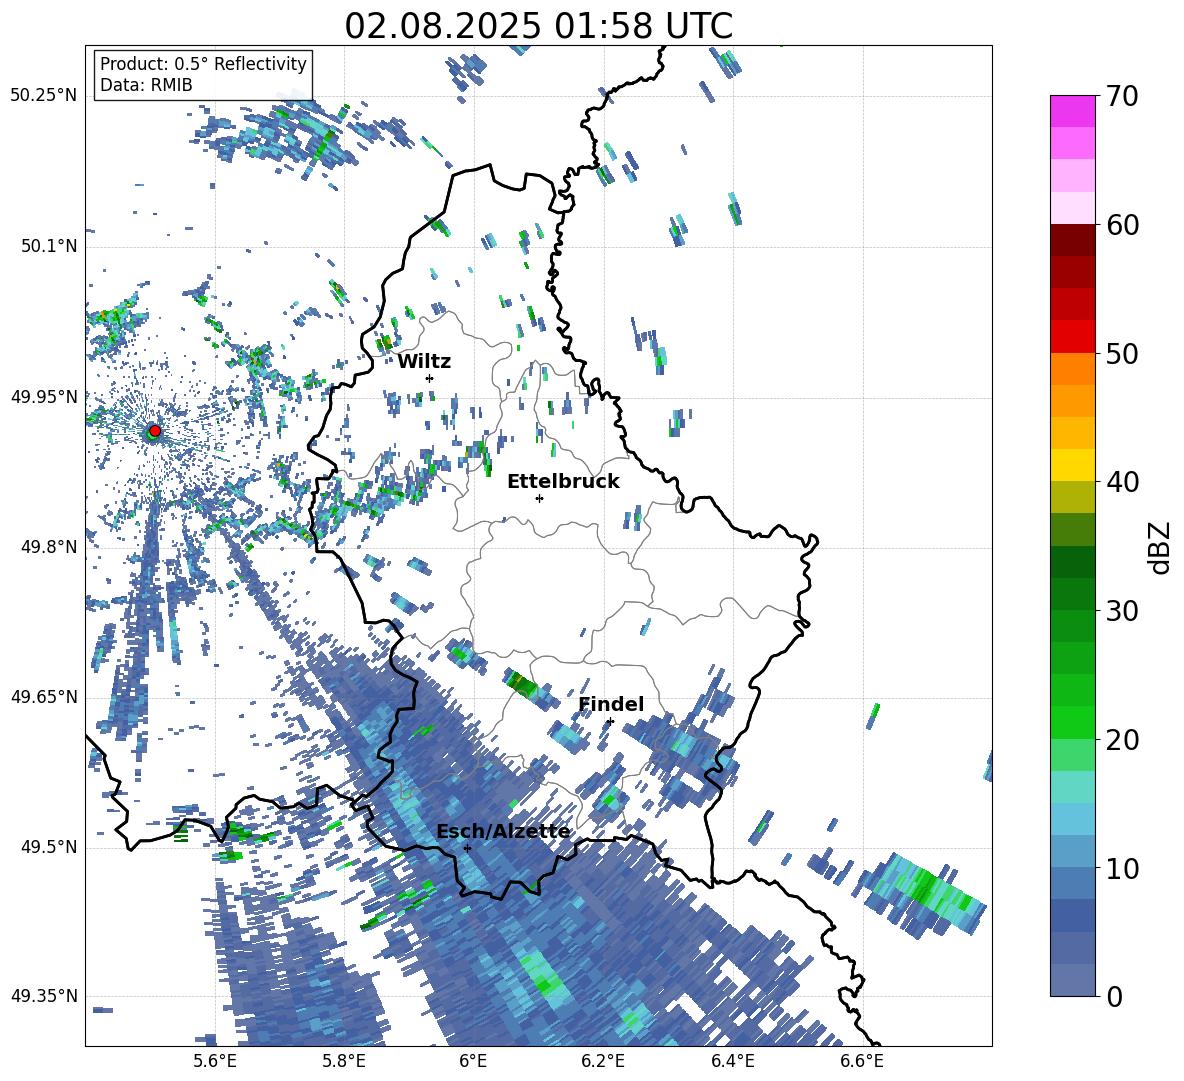Click the 6.6°E longitude label
The width and height of the screenshot is (1184, 1081).
tap(862, 1061)
